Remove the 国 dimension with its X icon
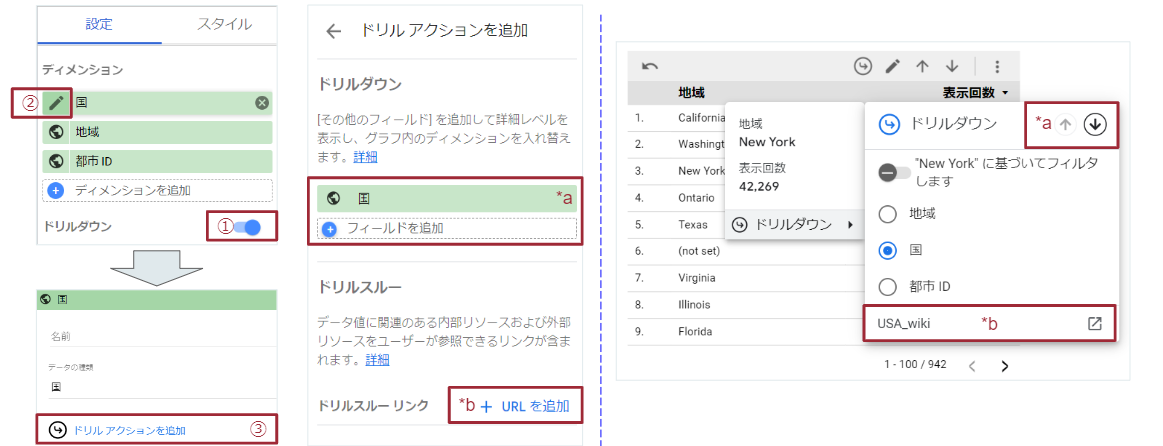The height and width of the screenshot is (446, 1163). (261, 103)
